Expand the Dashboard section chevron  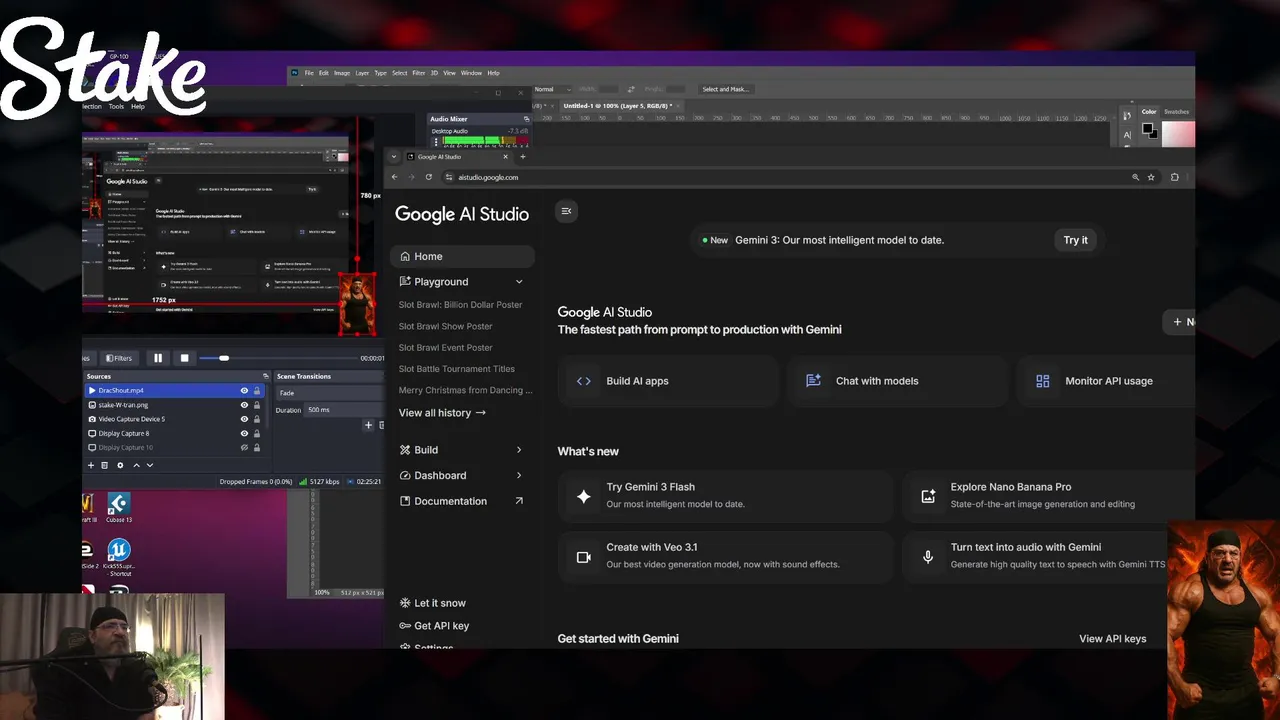[x=518, y=475]
